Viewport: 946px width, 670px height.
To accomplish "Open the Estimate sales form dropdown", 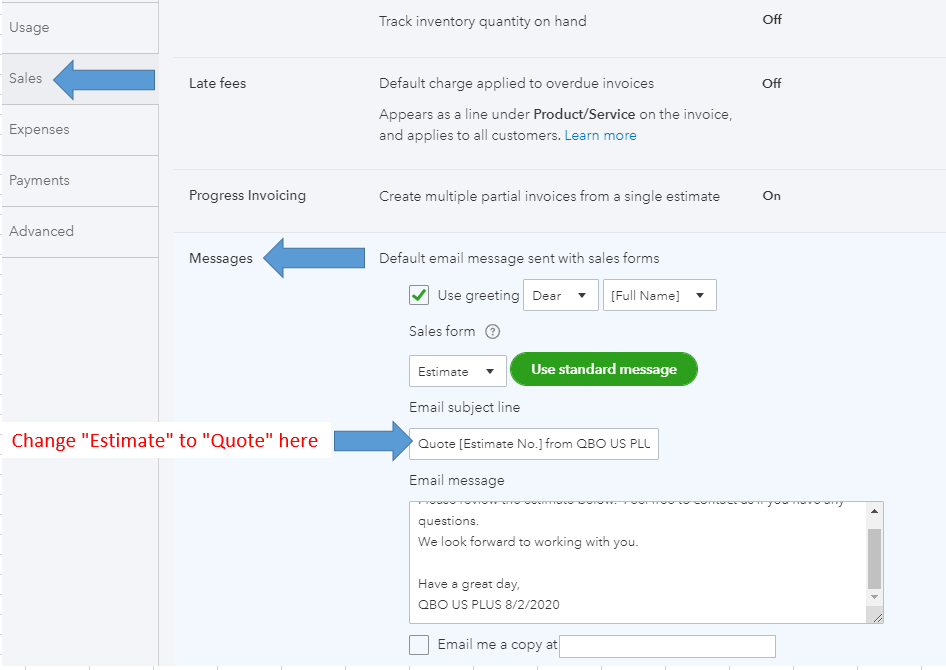I will tap(456, 371).
